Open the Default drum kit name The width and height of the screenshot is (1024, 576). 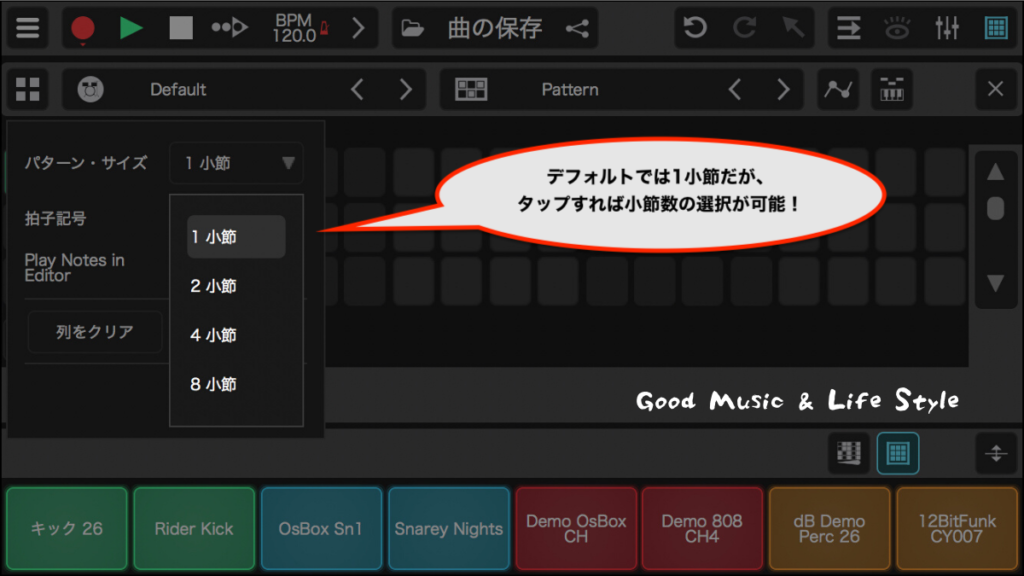(x=178, y=89)
